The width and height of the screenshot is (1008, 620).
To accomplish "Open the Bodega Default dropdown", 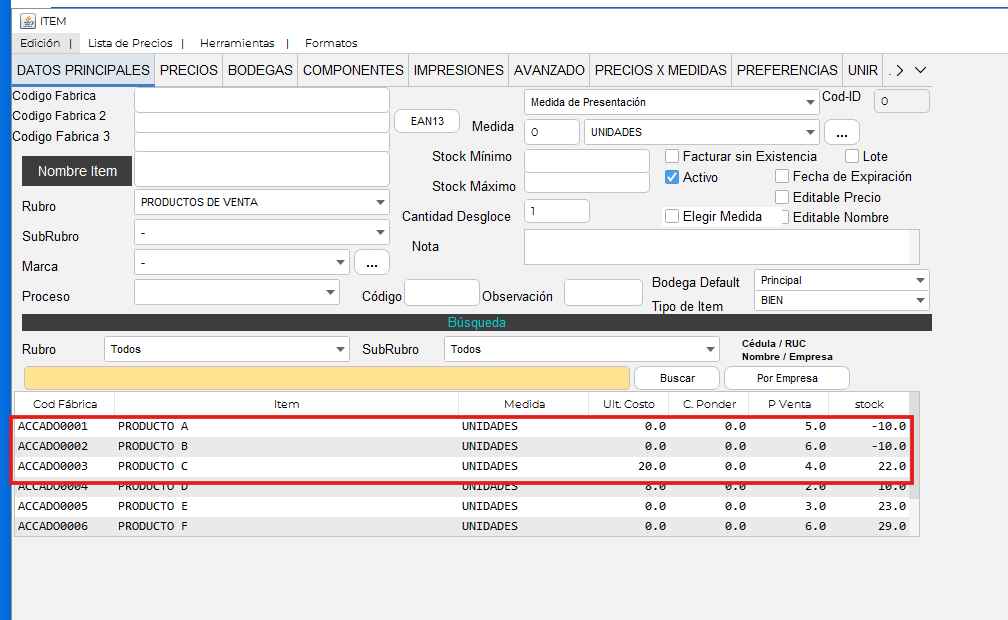I will point(919,281).
